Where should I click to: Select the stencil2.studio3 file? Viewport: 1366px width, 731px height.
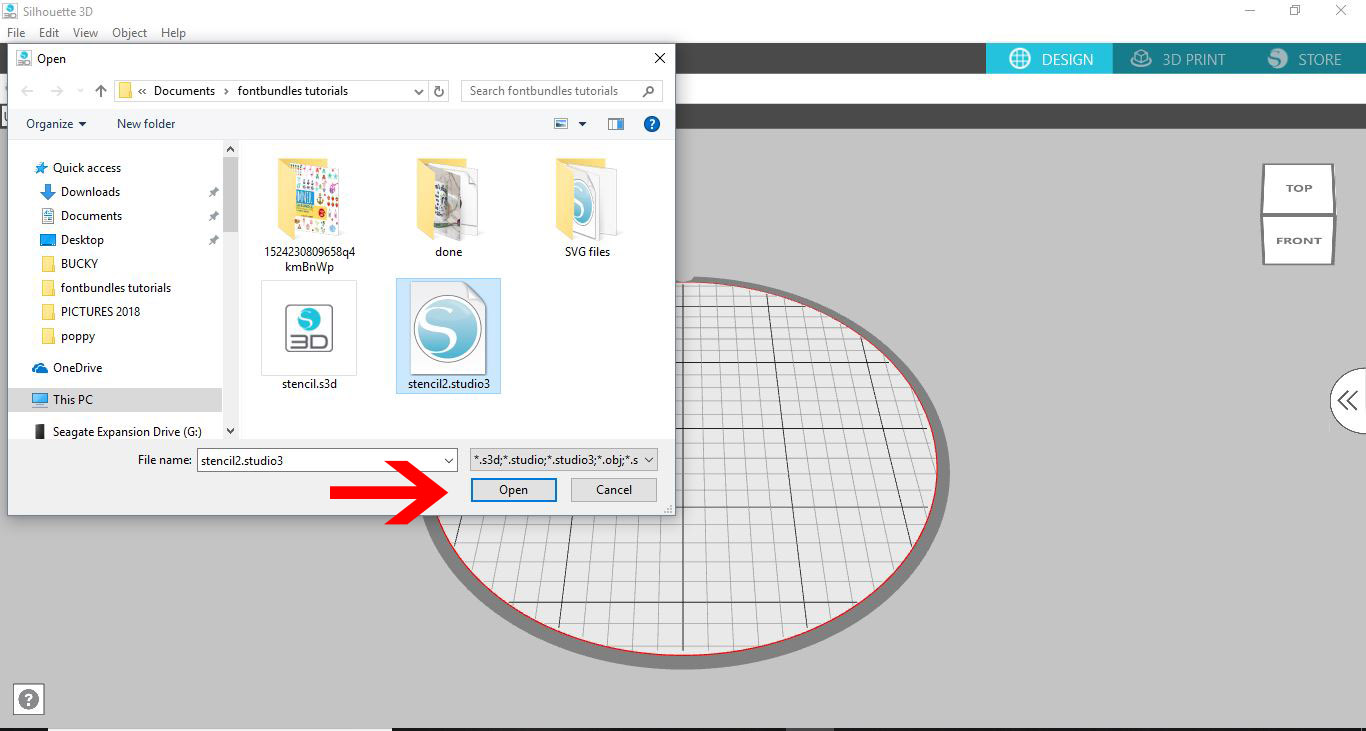pyautogui.click(x=449, y=336)
